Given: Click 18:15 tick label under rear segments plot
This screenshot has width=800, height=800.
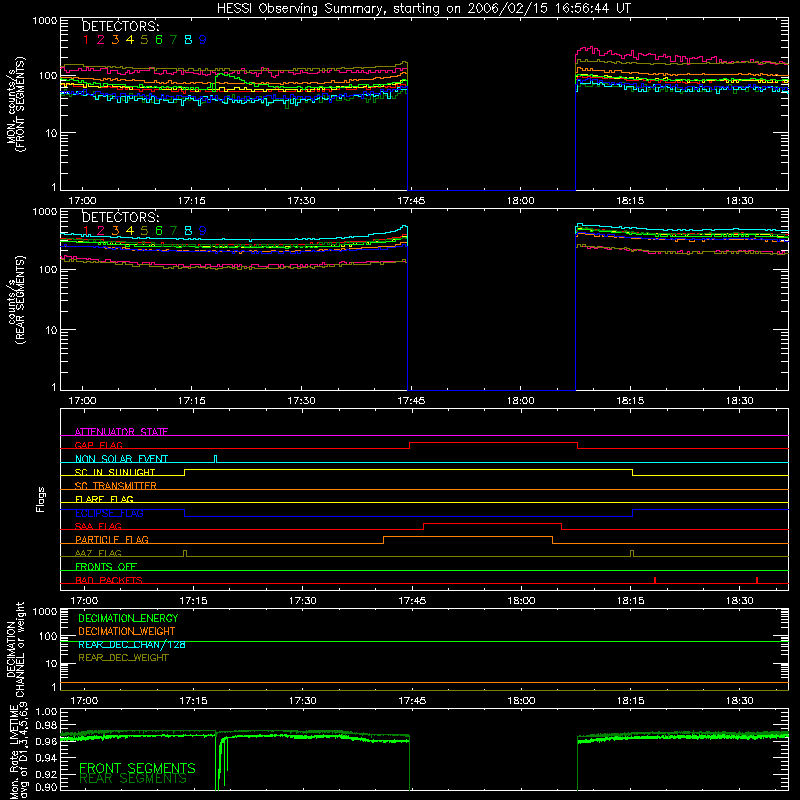Looking at the screenshot, I should 630,401.
